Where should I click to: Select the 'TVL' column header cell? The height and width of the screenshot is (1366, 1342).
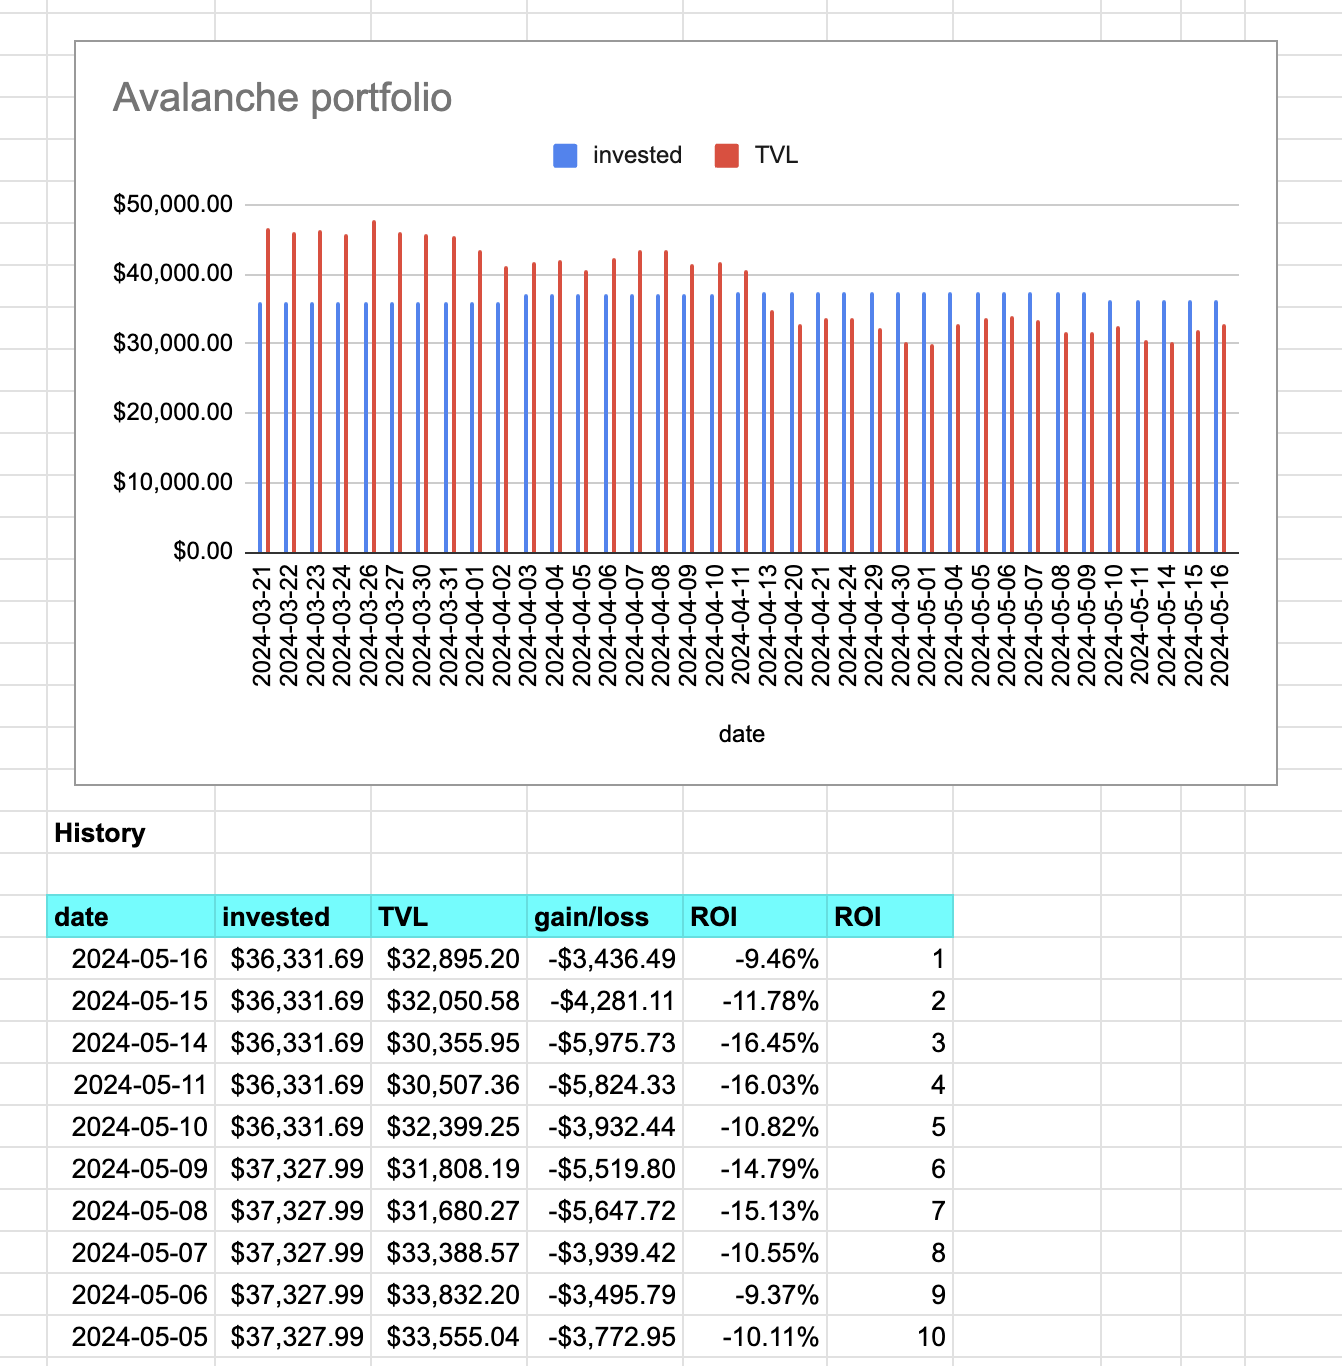click(449, 916)
